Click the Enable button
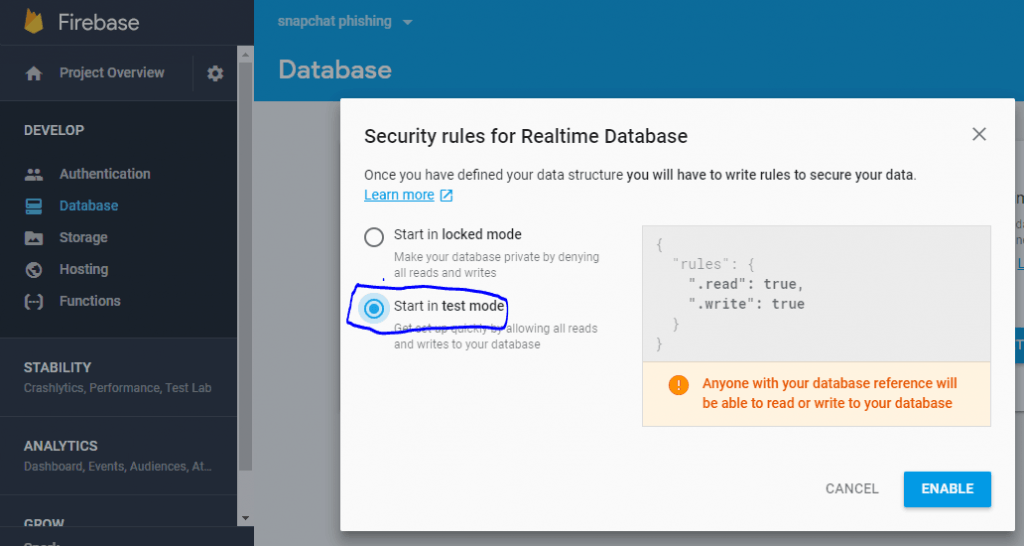The width and height of the screenshot is (1024, 546). (x=947, y=489)
